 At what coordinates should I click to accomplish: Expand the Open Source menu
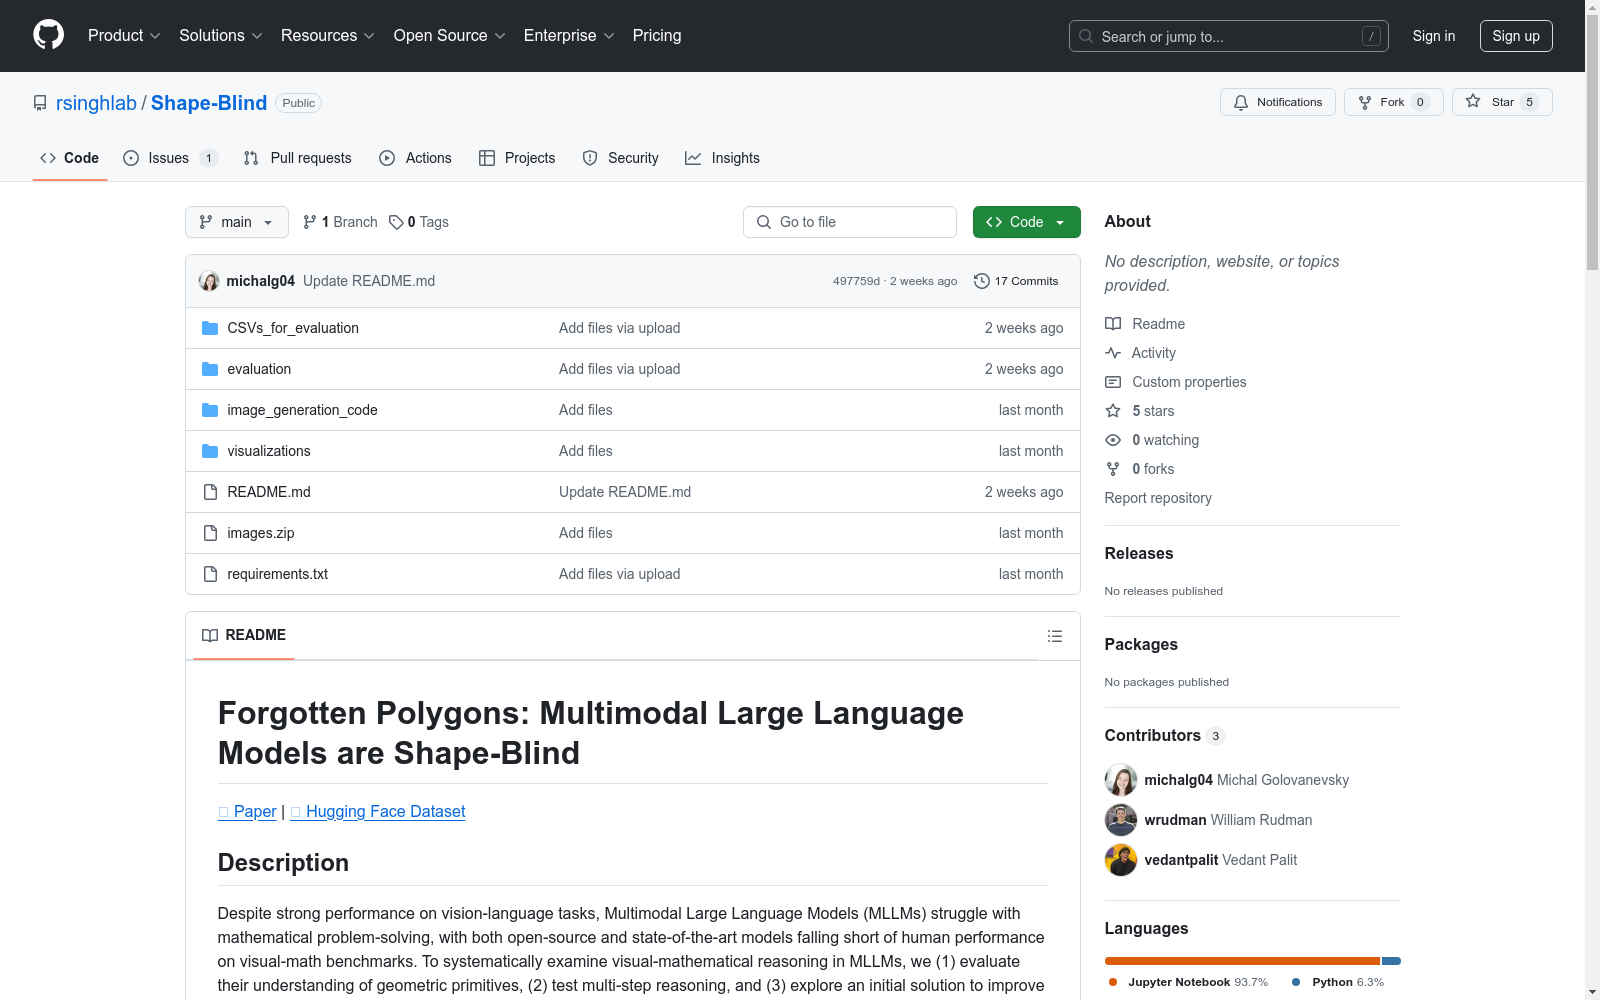pyautogui.click(x=450, y=36)
